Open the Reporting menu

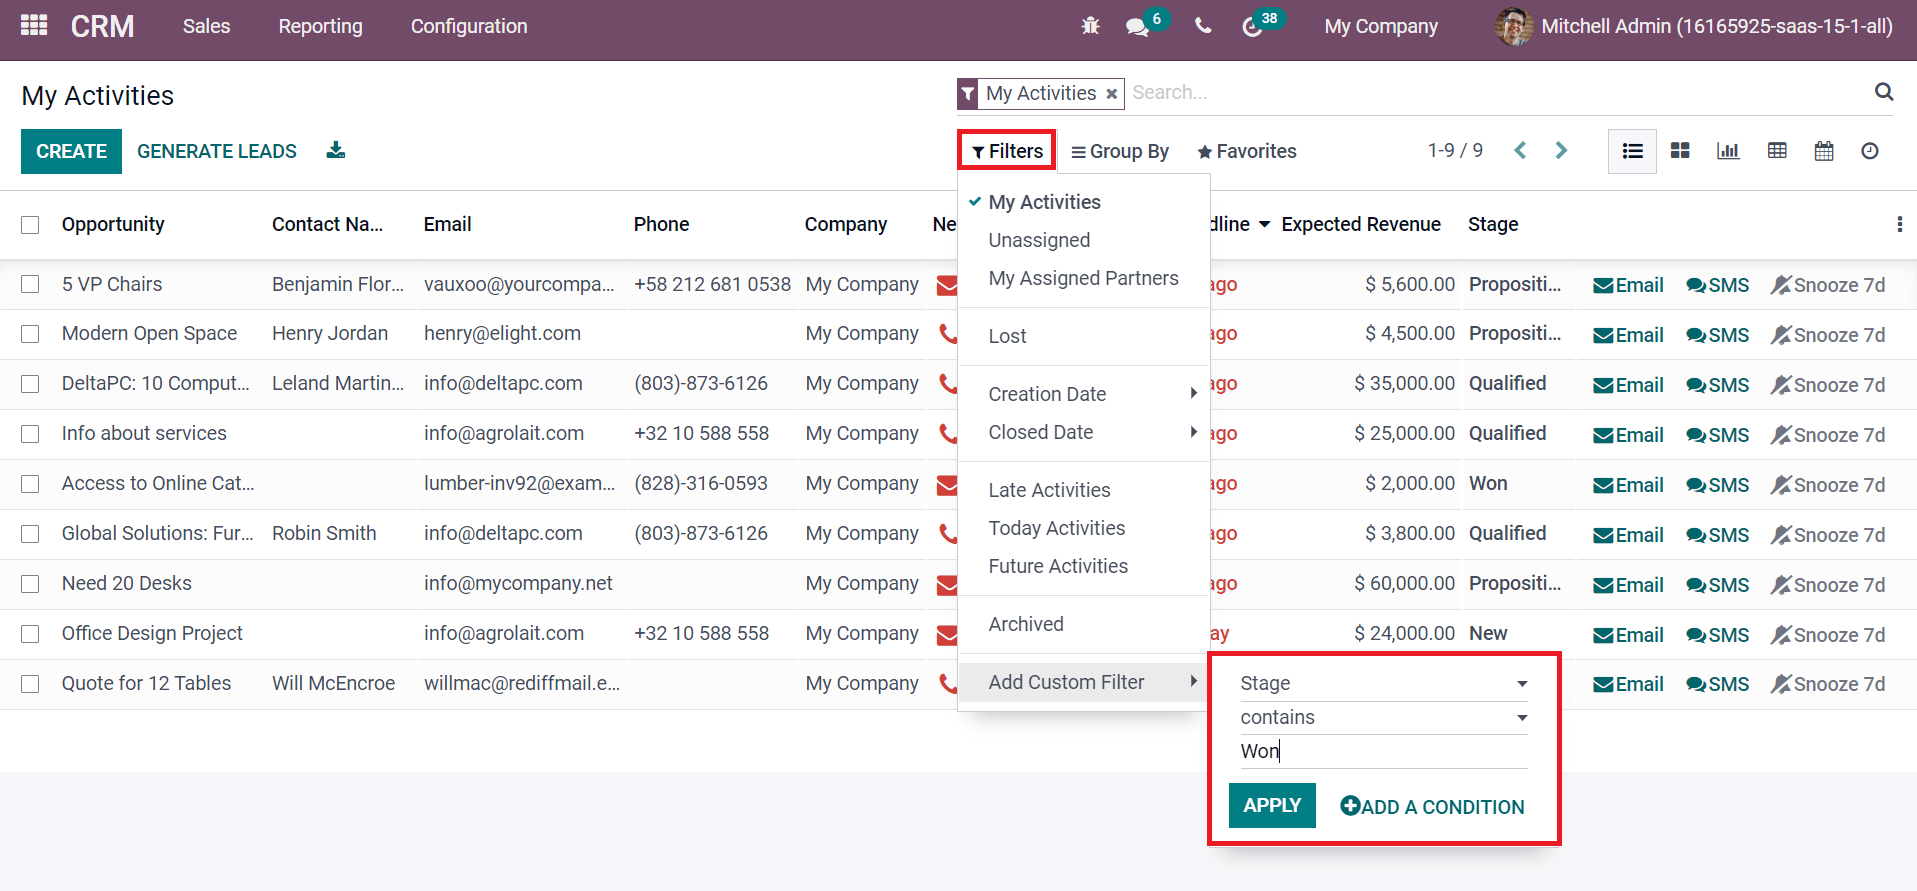(320, 26)
